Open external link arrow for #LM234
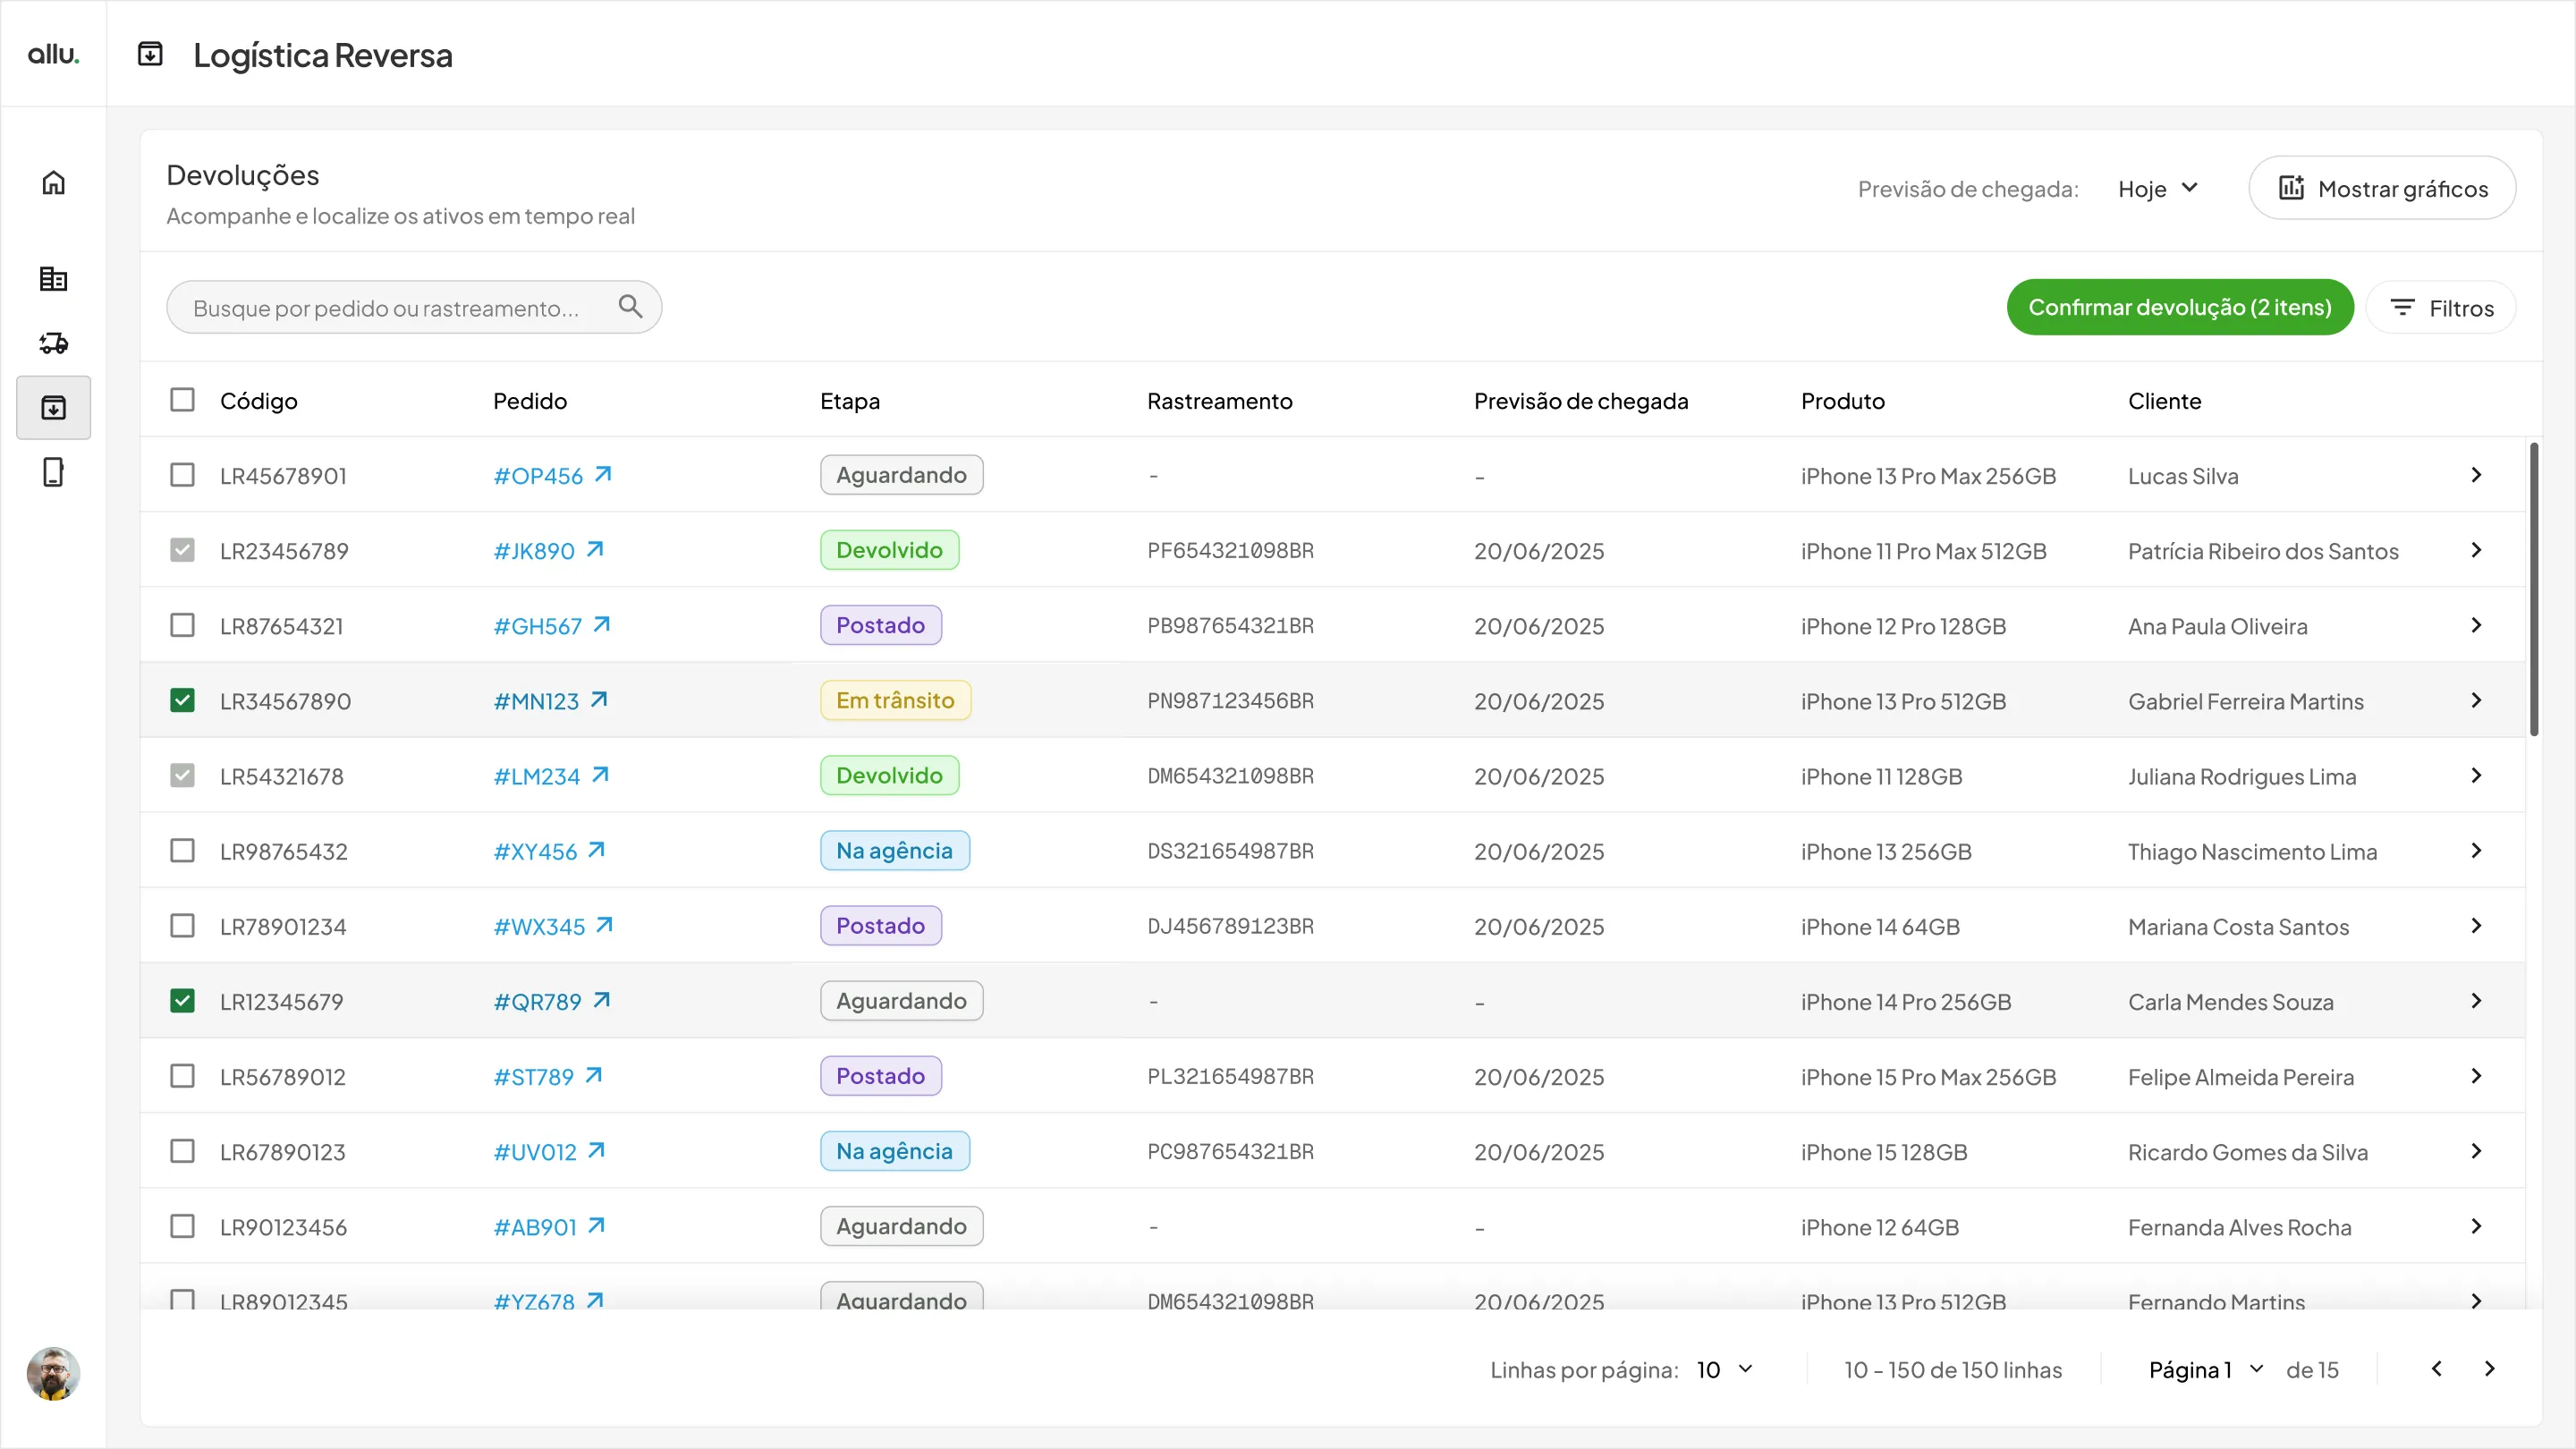Viewport: 2576px width, 1449px height. [600, 774]
